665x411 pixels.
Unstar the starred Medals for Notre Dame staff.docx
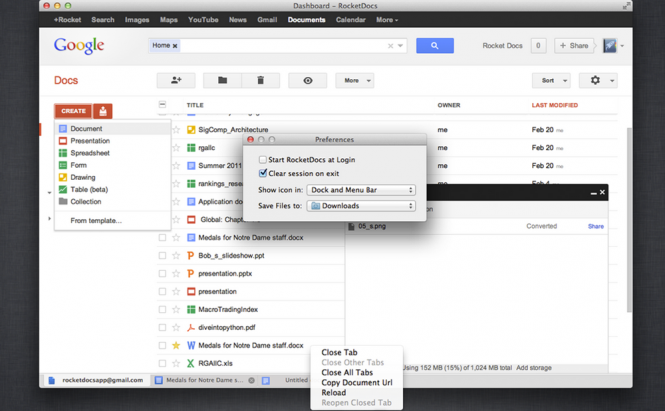(x=176, y=345)
